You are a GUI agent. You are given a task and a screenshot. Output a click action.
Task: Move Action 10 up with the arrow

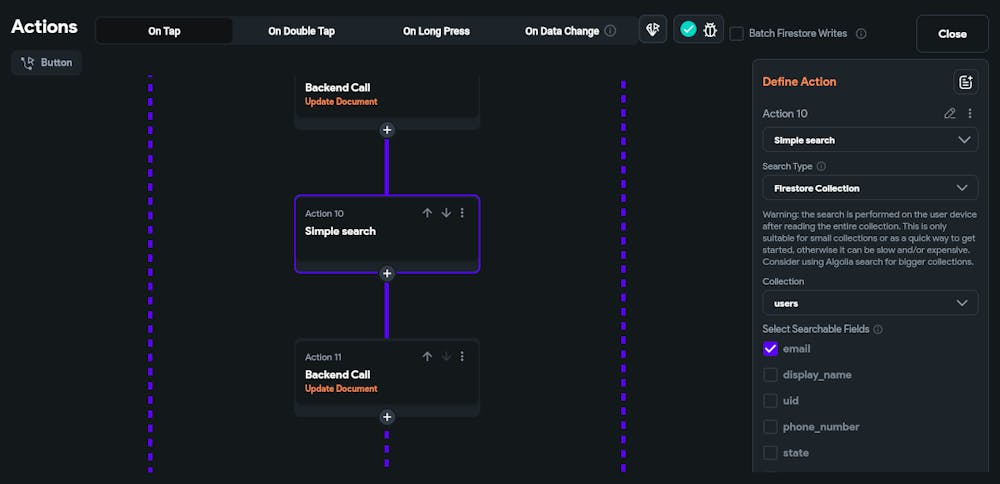click(427, 213)
